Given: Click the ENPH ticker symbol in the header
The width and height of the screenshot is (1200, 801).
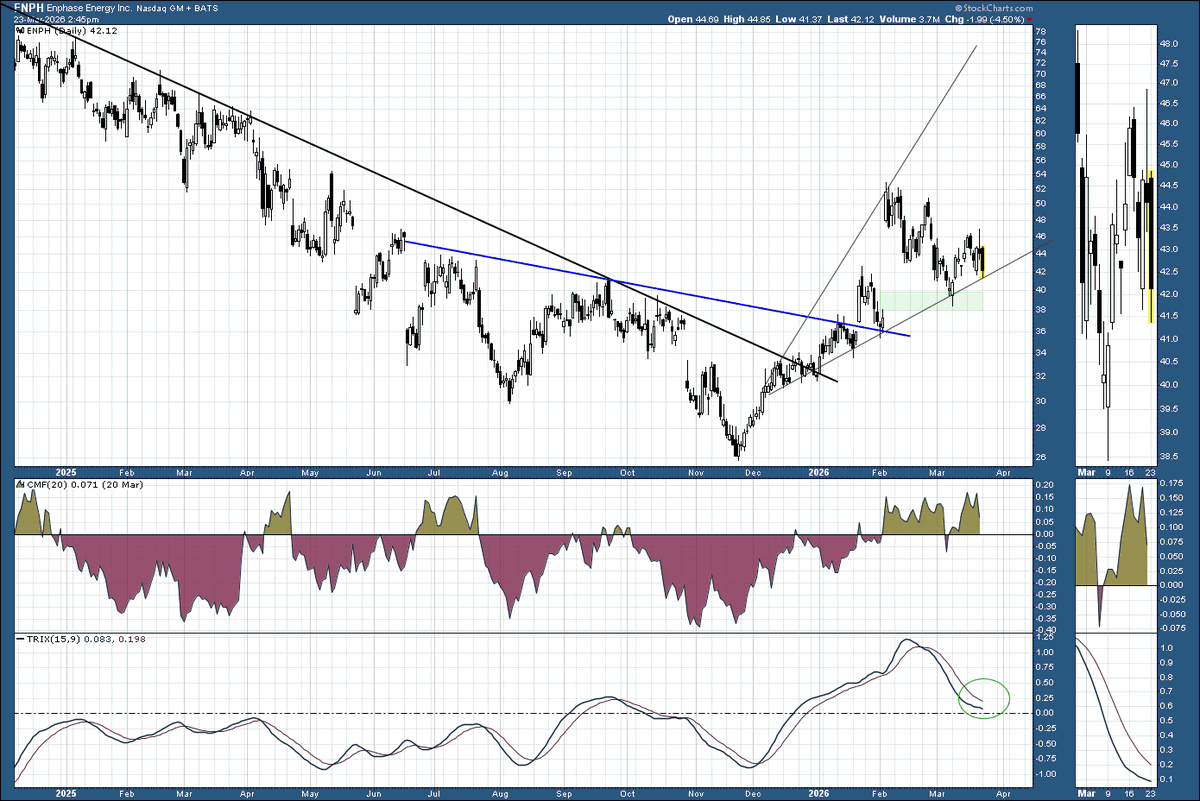Looking at the screenshot, I should point(28,7).
